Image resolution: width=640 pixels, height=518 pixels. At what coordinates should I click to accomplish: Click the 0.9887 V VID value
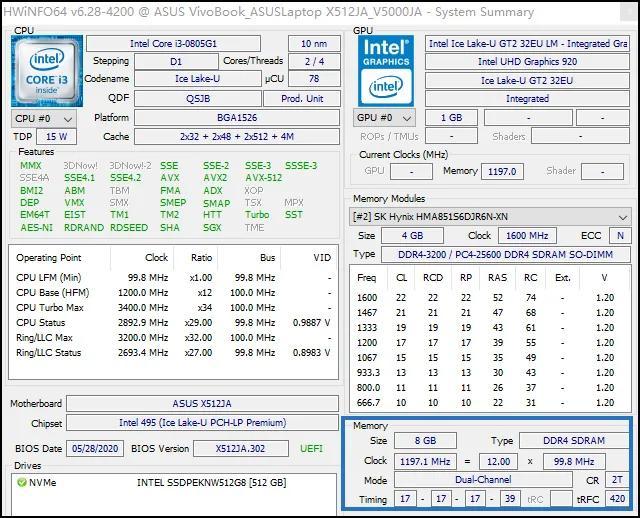(x=311, y=323)
